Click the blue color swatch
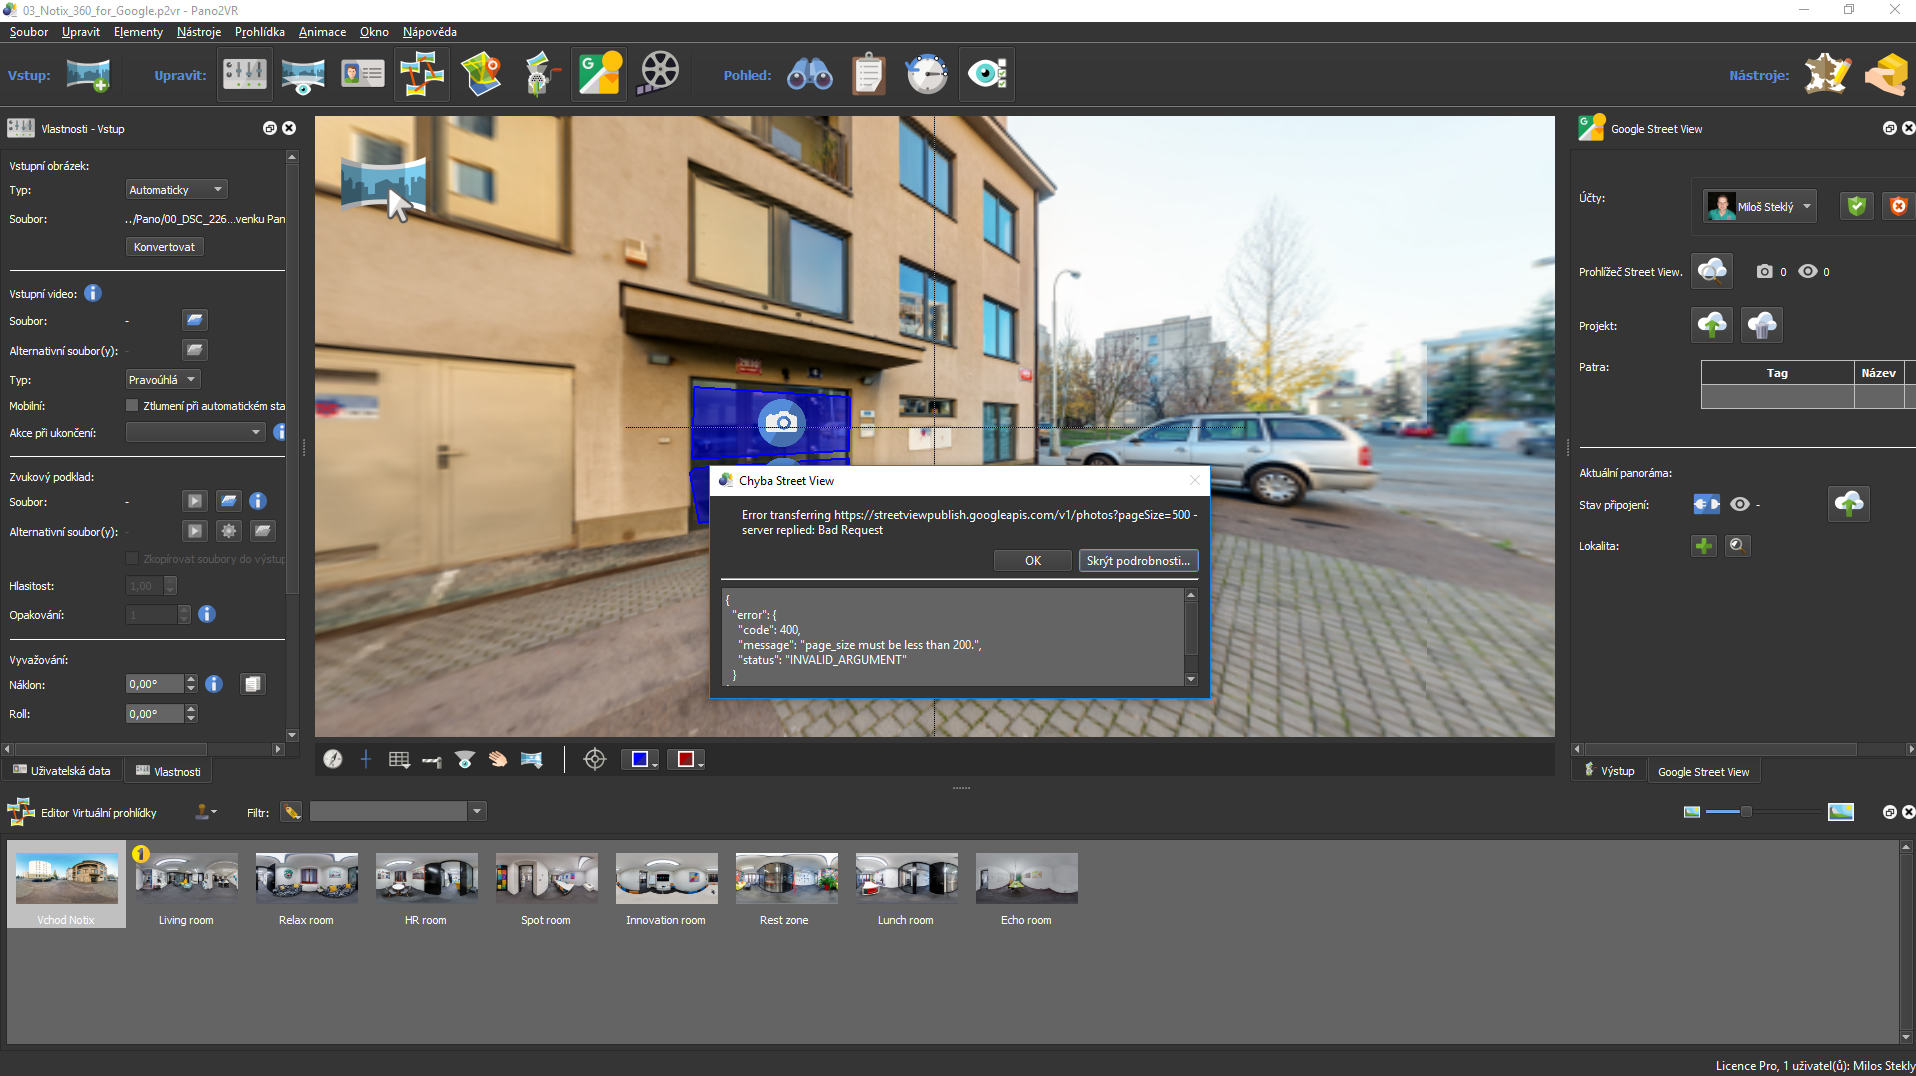The height and width of the screenshot is (1076, 1916). point(639,759)
